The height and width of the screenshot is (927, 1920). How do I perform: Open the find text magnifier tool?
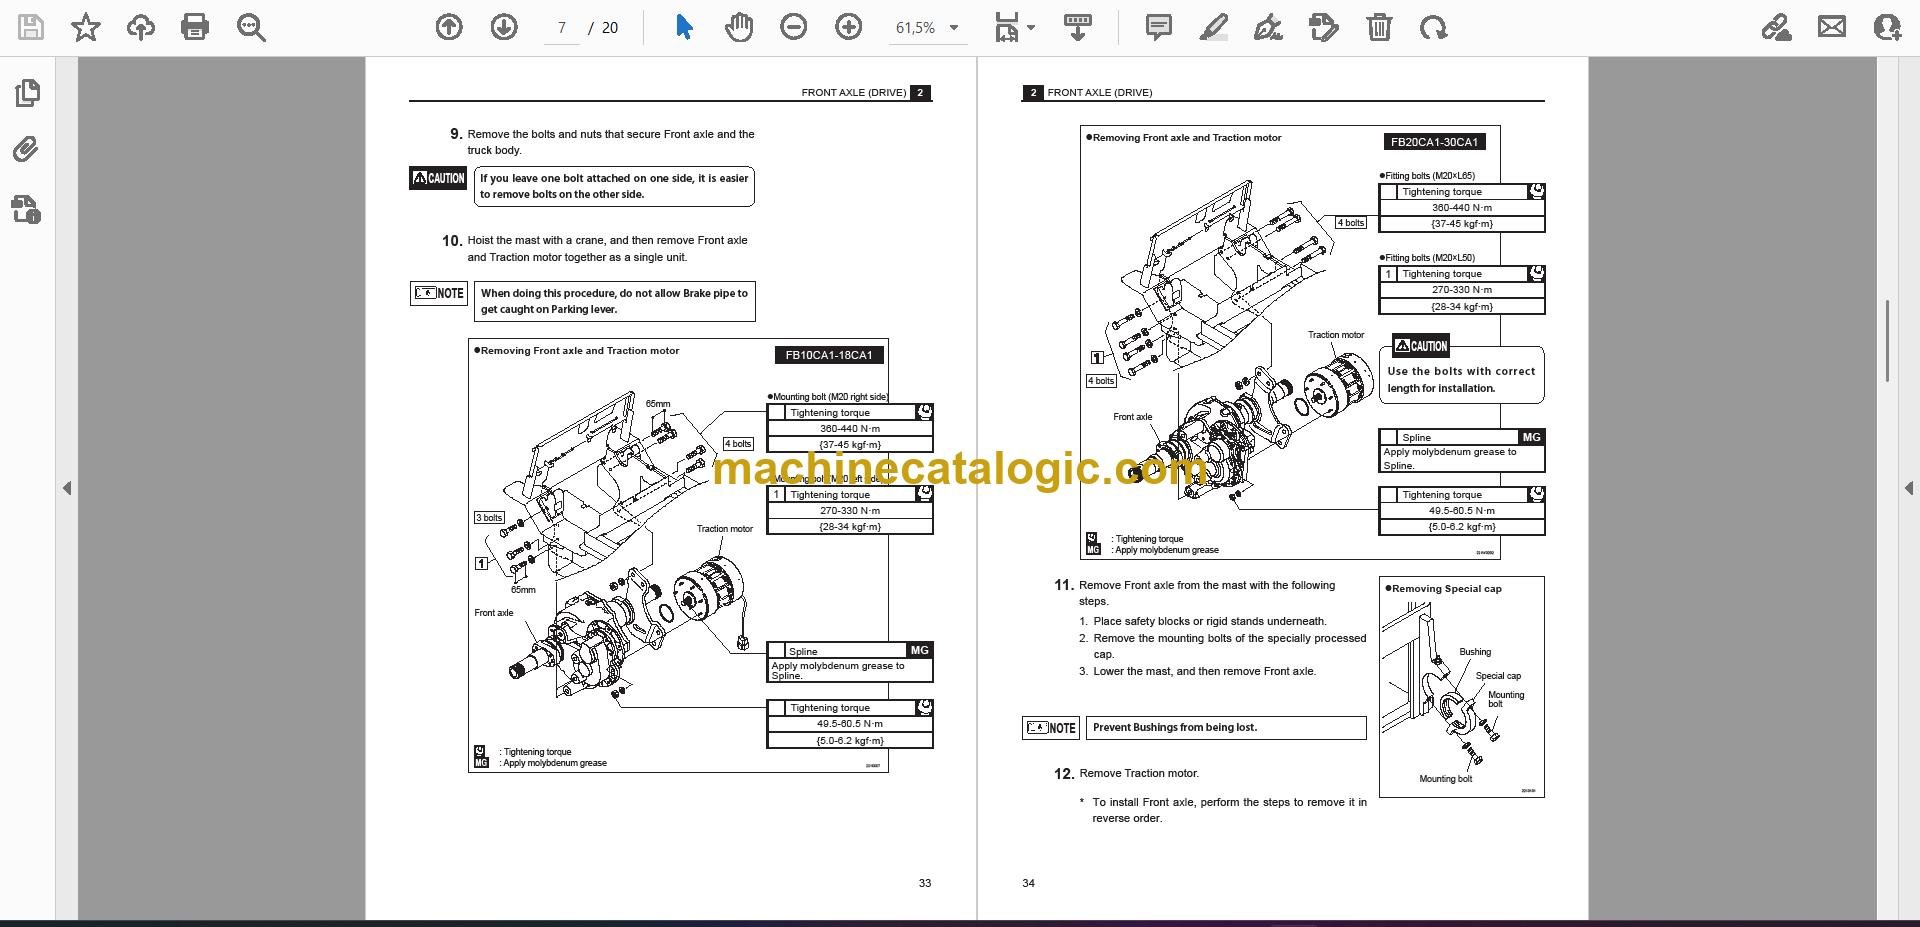click(251, 27)
